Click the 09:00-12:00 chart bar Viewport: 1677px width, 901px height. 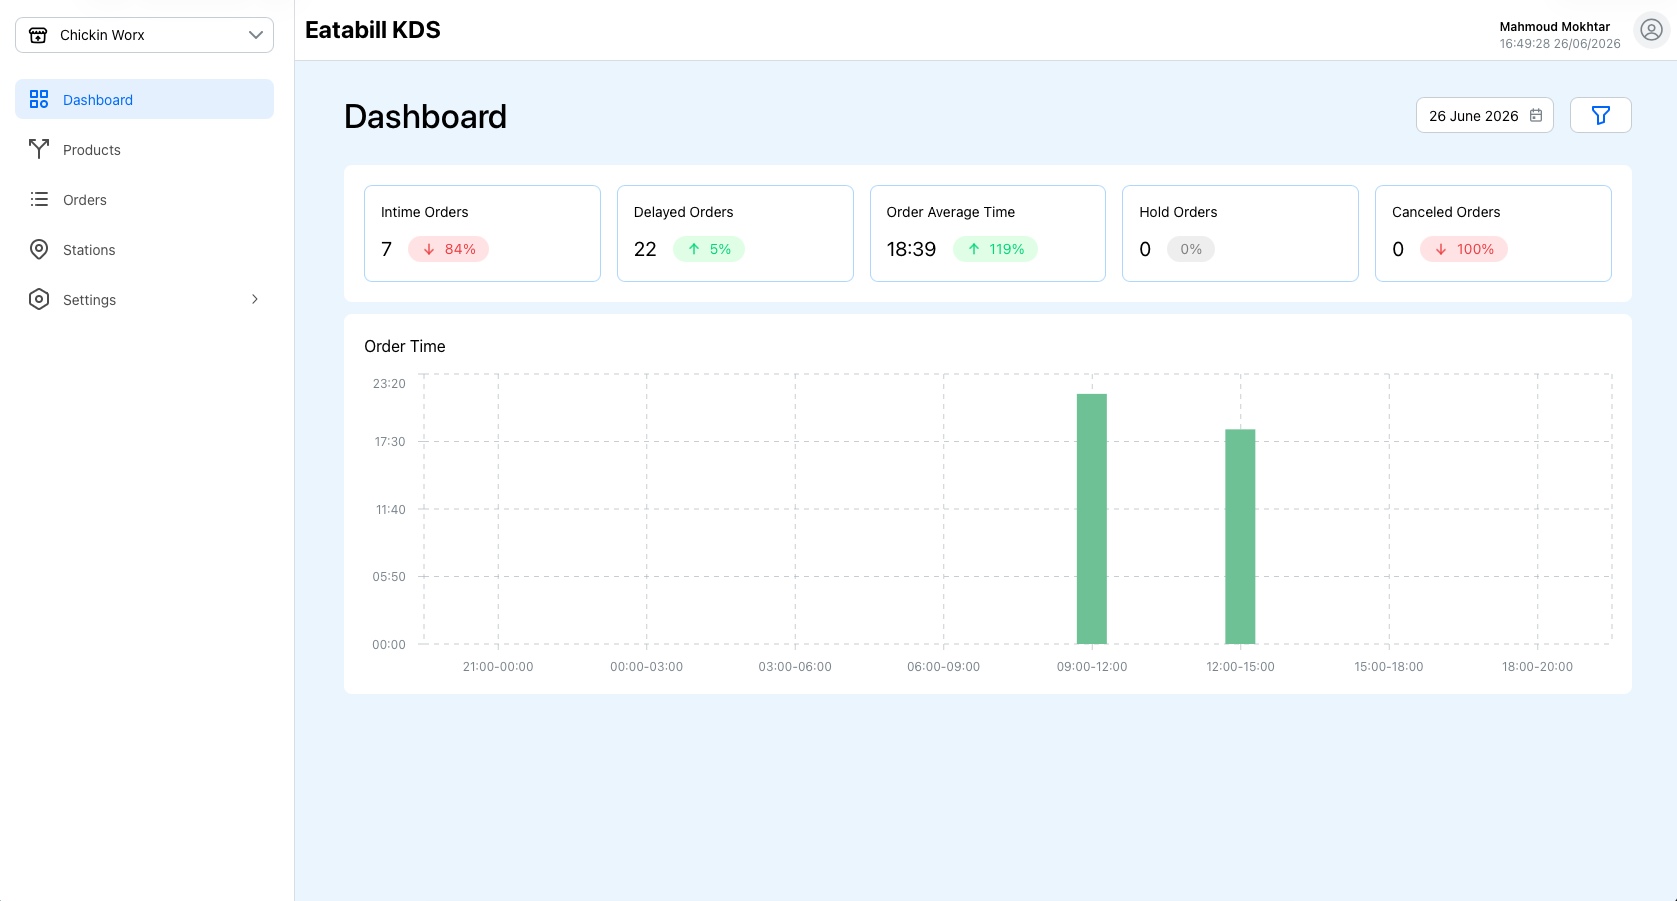tap(1092, 519)
